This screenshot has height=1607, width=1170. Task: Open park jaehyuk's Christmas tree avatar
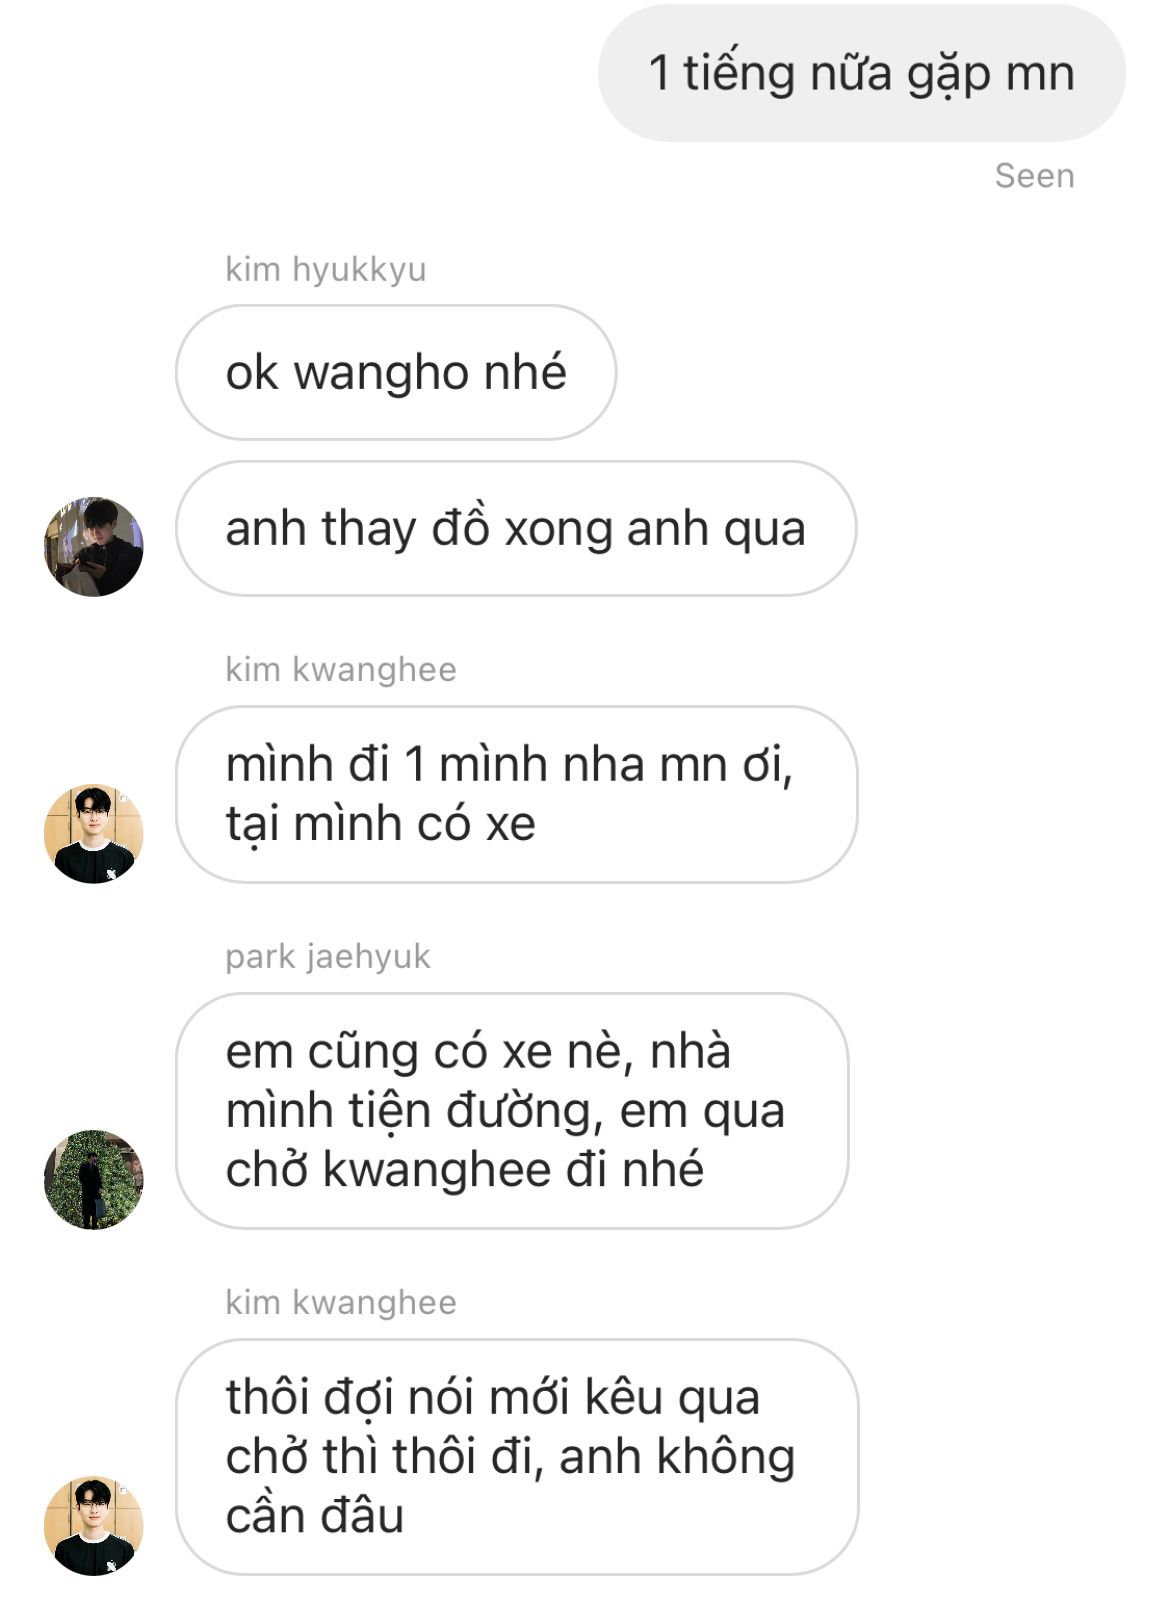coord(94,1180)
